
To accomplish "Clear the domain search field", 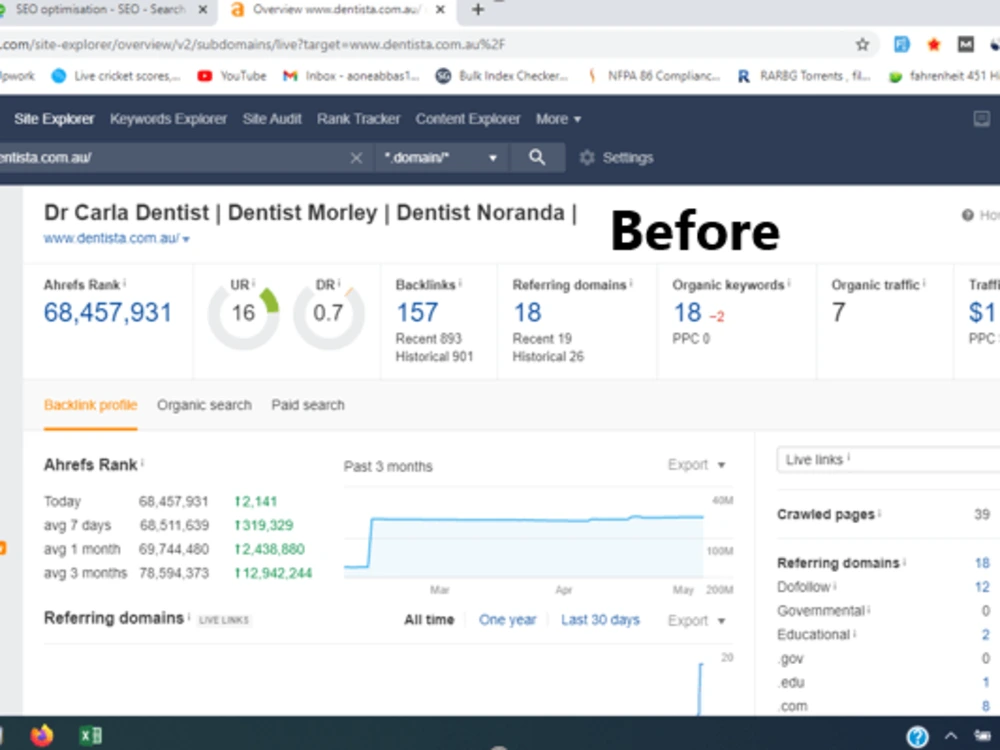I will (356, 158).
